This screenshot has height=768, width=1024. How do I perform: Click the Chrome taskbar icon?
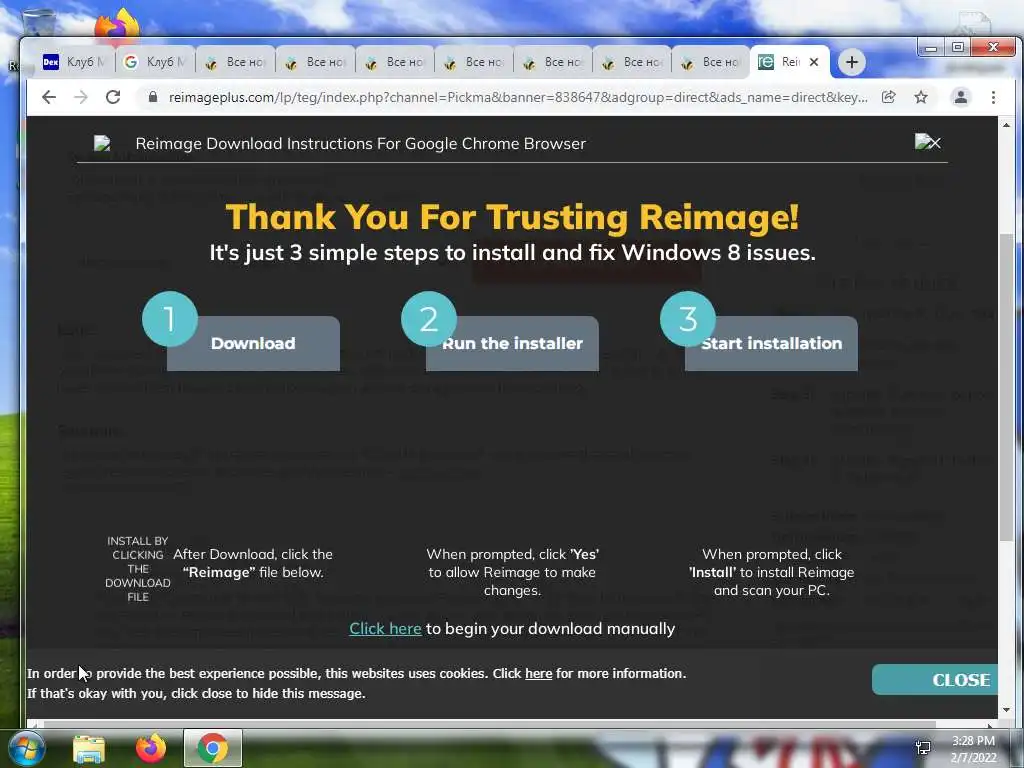213,748
